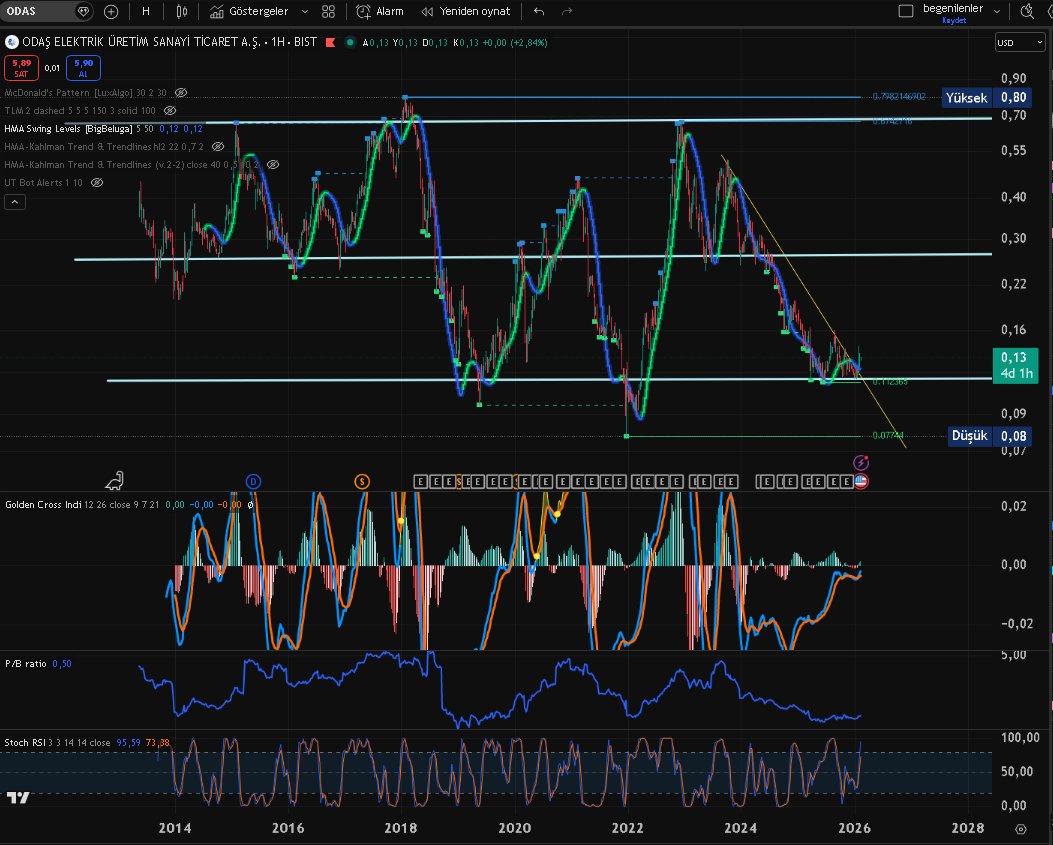Click 0,7982146902 level label on chart
The height and width of the screenshot is (845, 1053).
click(899, 97)
